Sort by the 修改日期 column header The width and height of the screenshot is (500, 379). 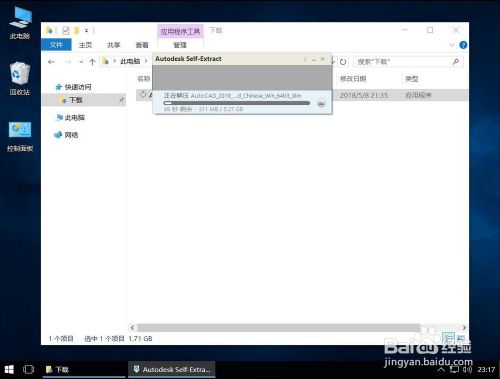pyautogui.click(x=353, y=79)
